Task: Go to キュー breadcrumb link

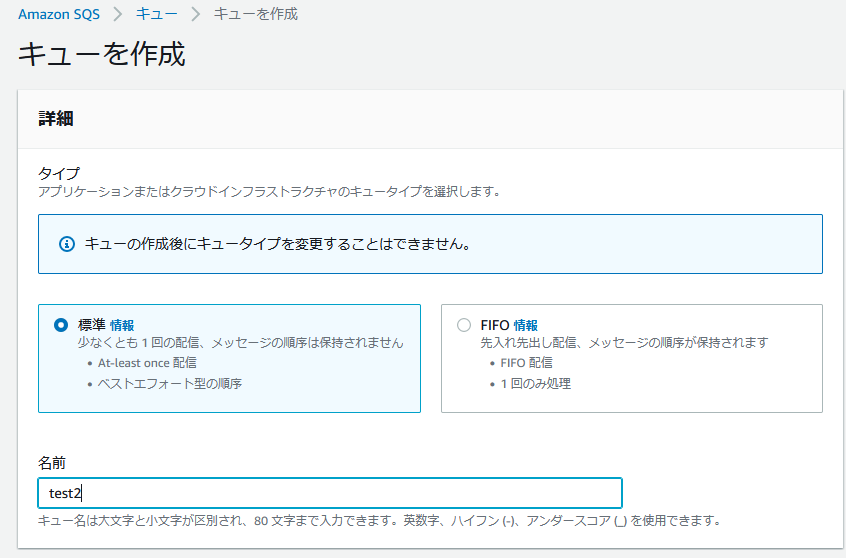Action: [x=156, y=14]
